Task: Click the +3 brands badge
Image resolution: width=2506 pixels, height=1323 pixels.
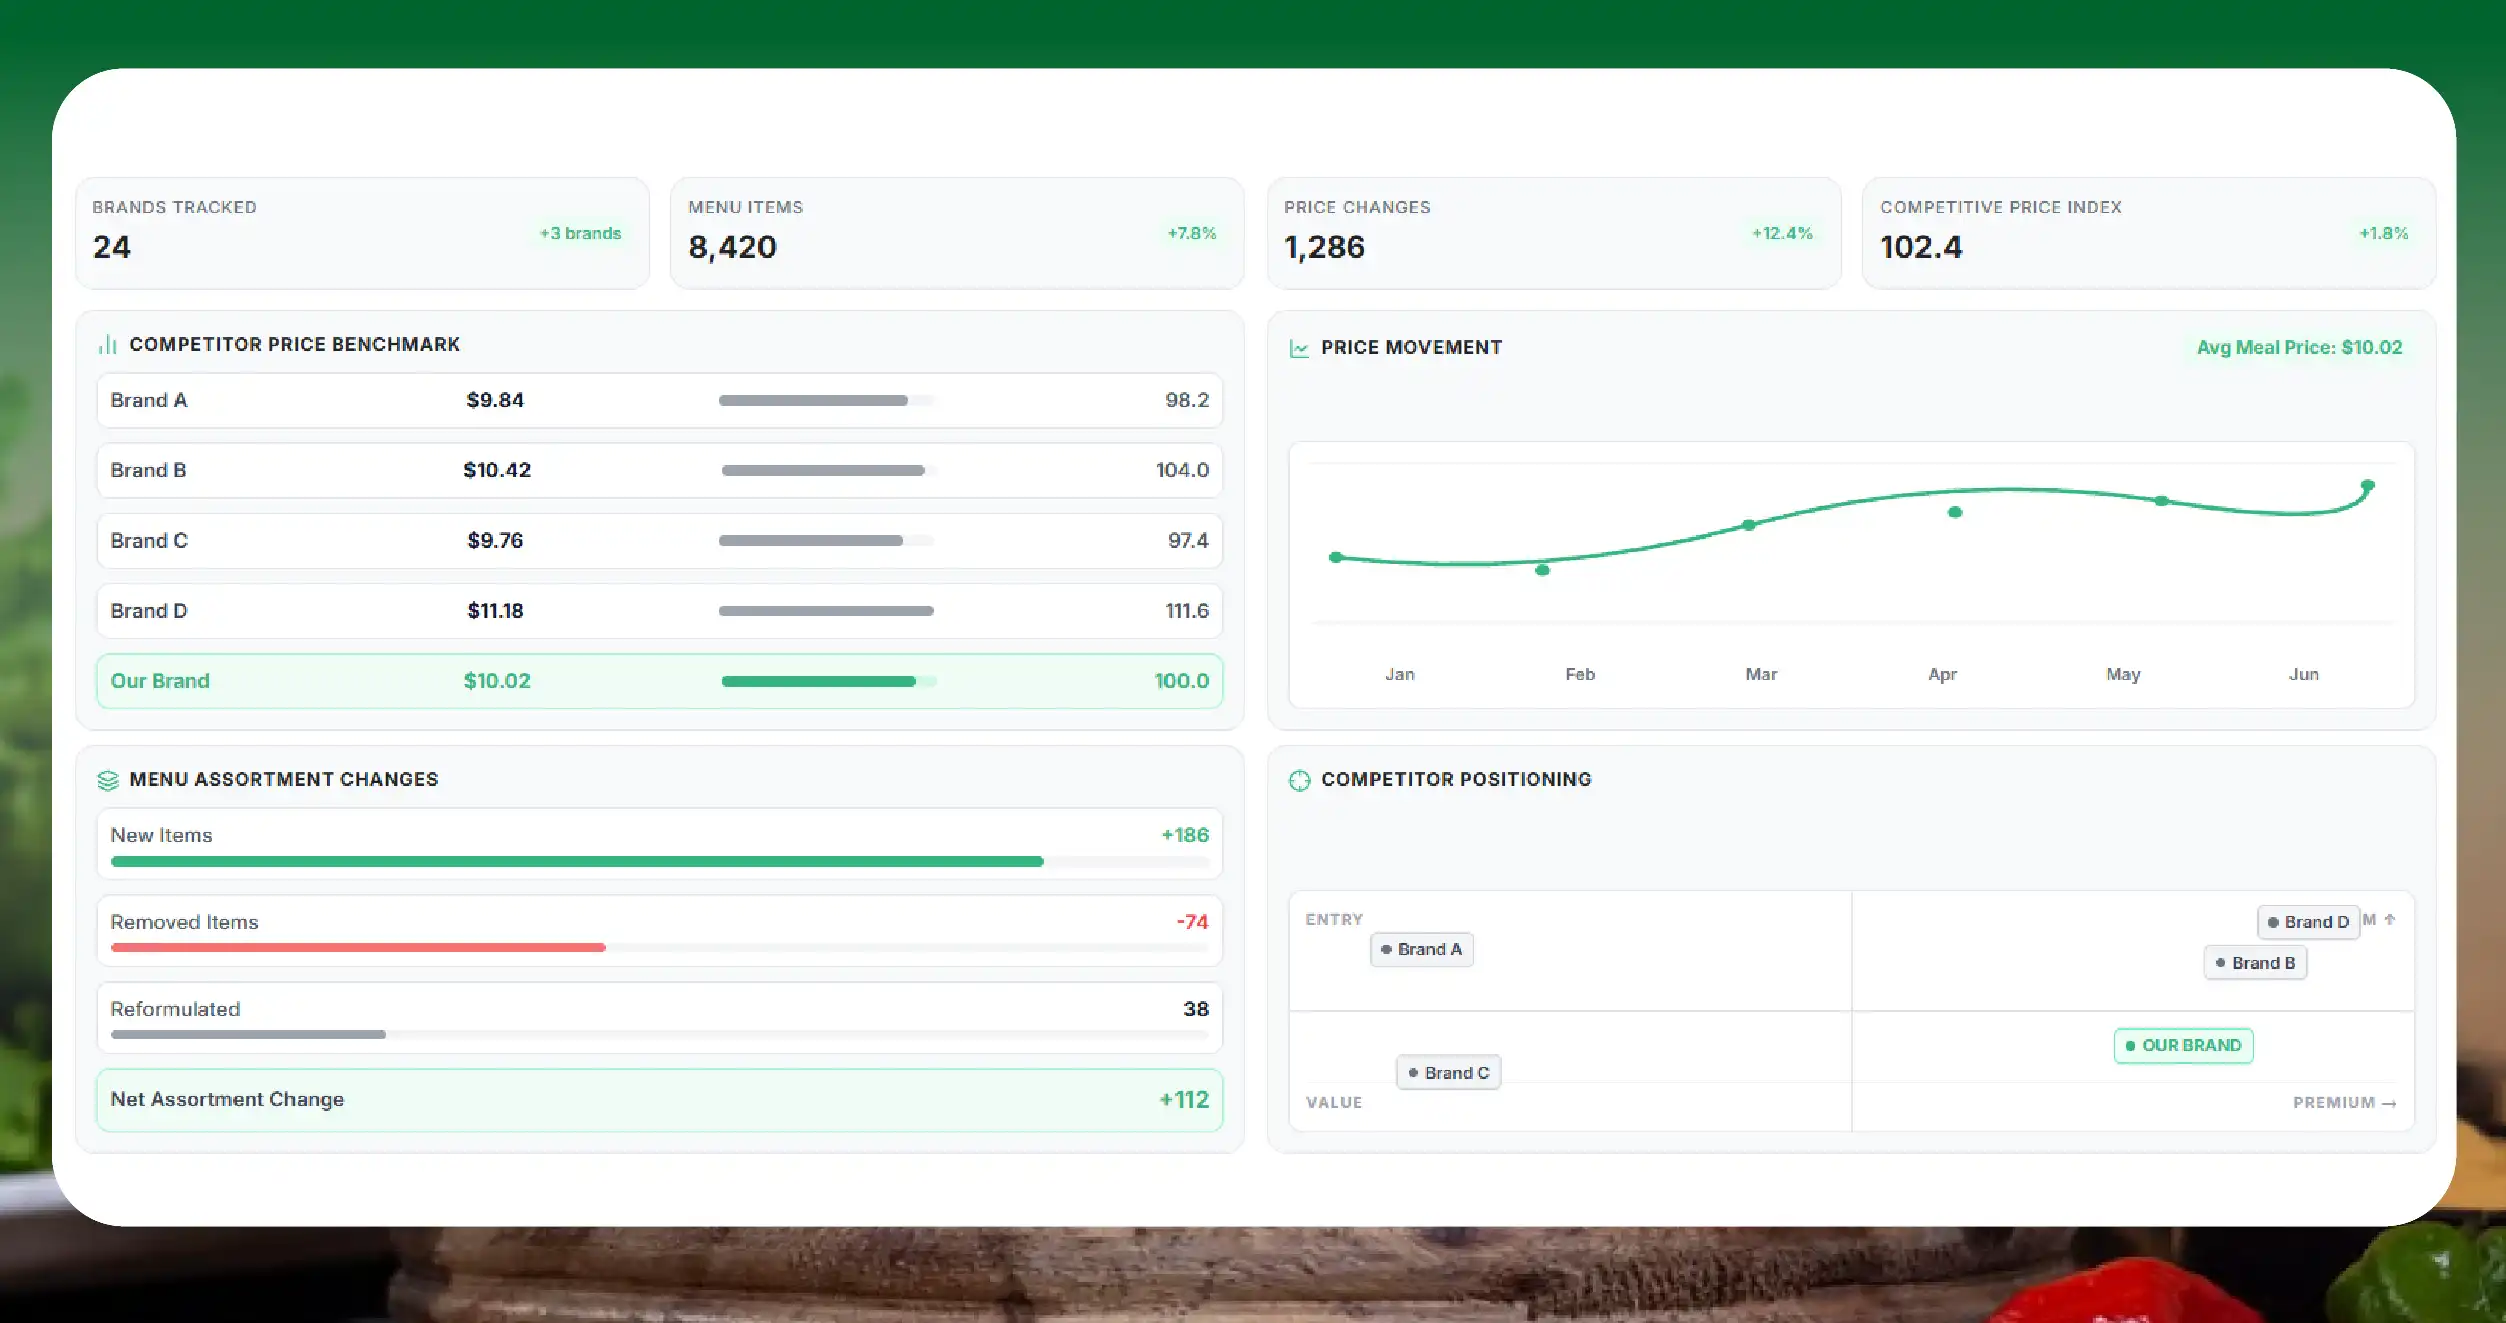Action: pos(580,233)
